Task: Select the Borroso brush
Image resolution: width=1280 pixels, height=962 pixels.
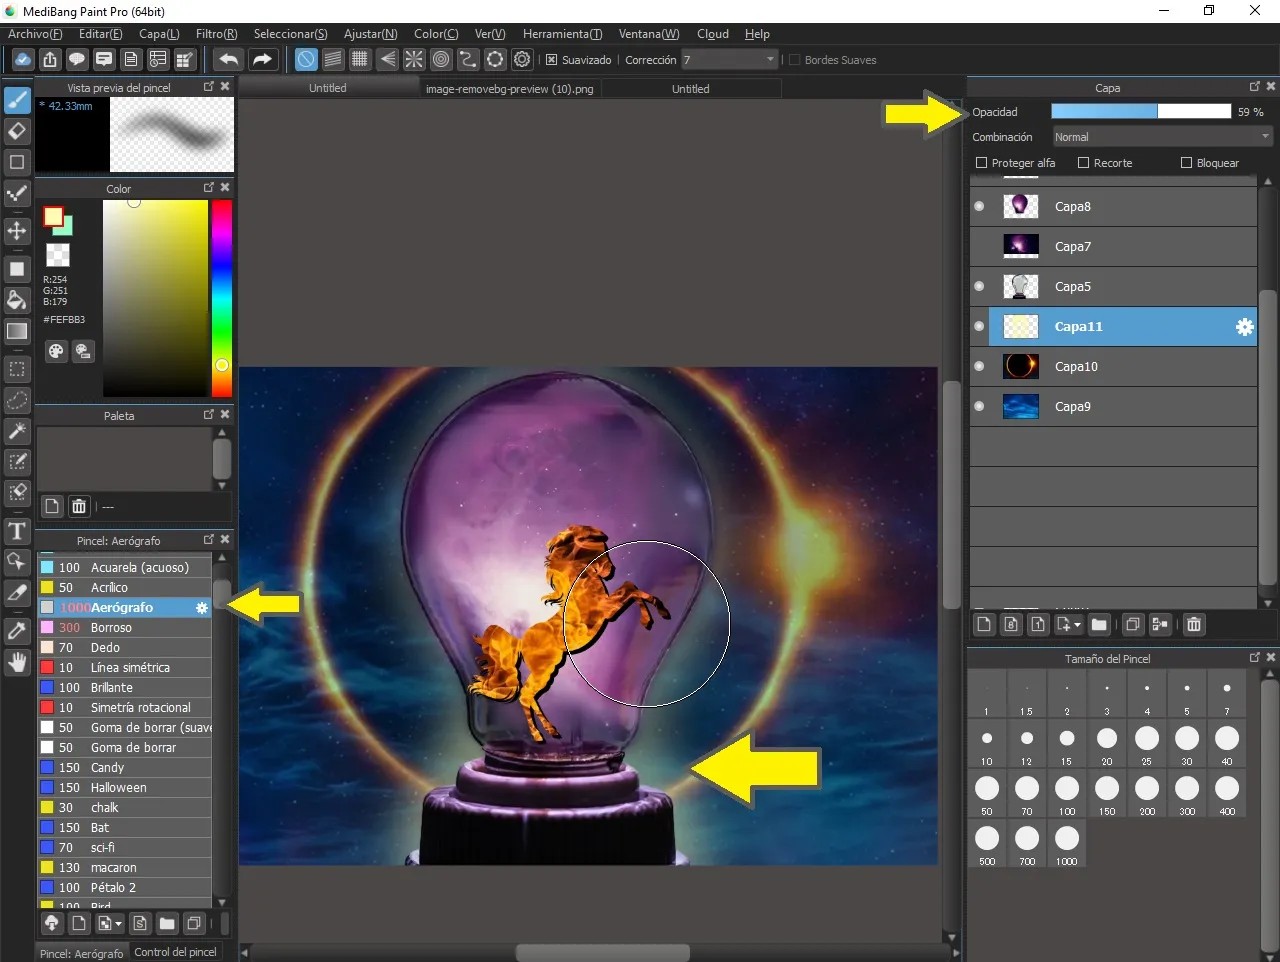Action: [125, 627]
